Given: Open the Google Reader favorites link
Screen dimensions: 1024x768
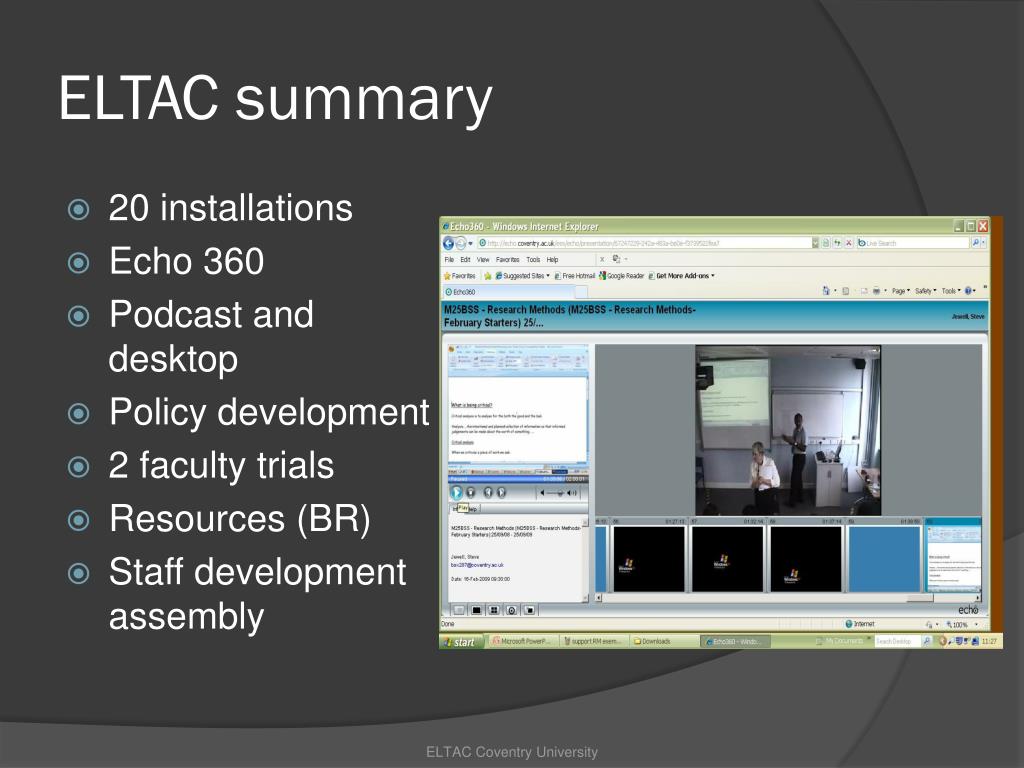Looking at the screenshot, I should [x=622, y=276].
